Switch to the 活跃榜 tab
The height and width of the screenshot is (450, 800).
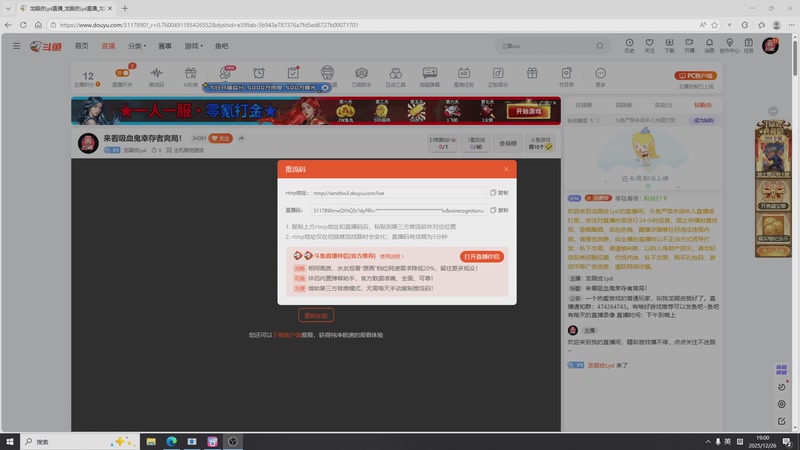pyautogui.click(x=623, y=105)
